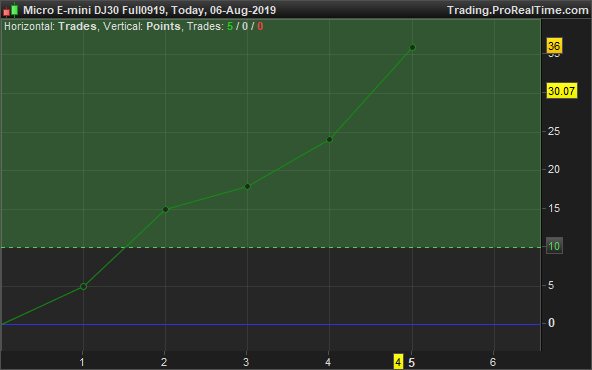Click the 15 label on the vertical axis
This screenshot has width=592, height=370.
554,208
